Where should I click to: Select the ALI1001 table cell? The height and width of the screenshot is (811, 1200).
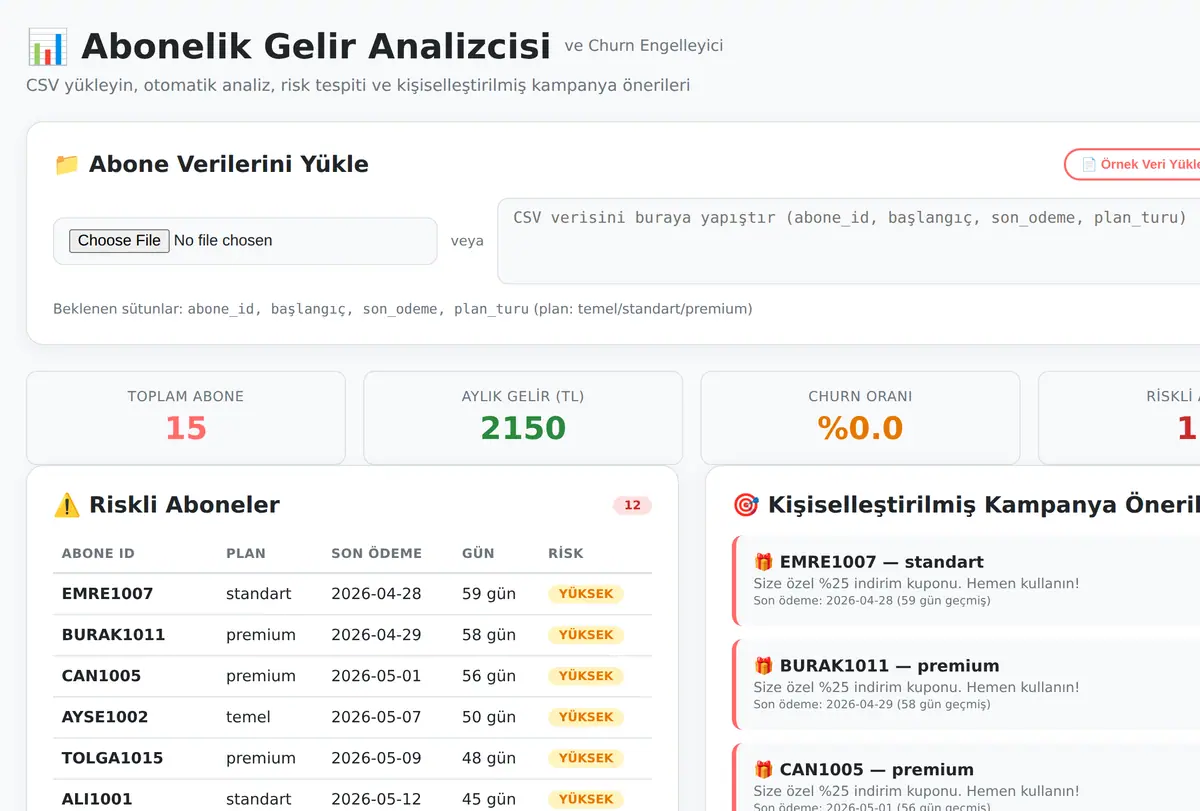(97, 799)
